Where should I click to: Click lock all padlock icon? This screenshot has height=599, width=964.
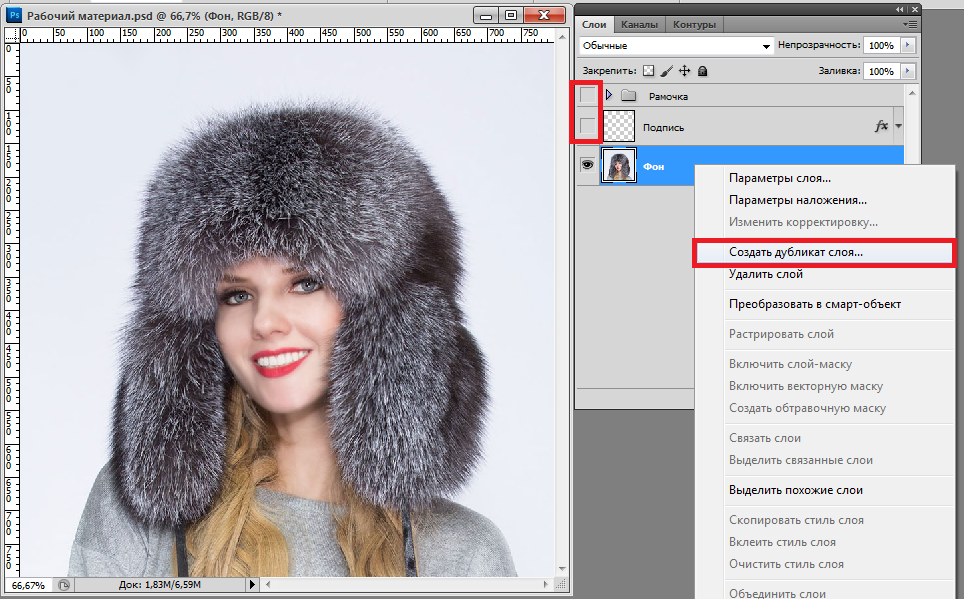click(x=703, y=71)
